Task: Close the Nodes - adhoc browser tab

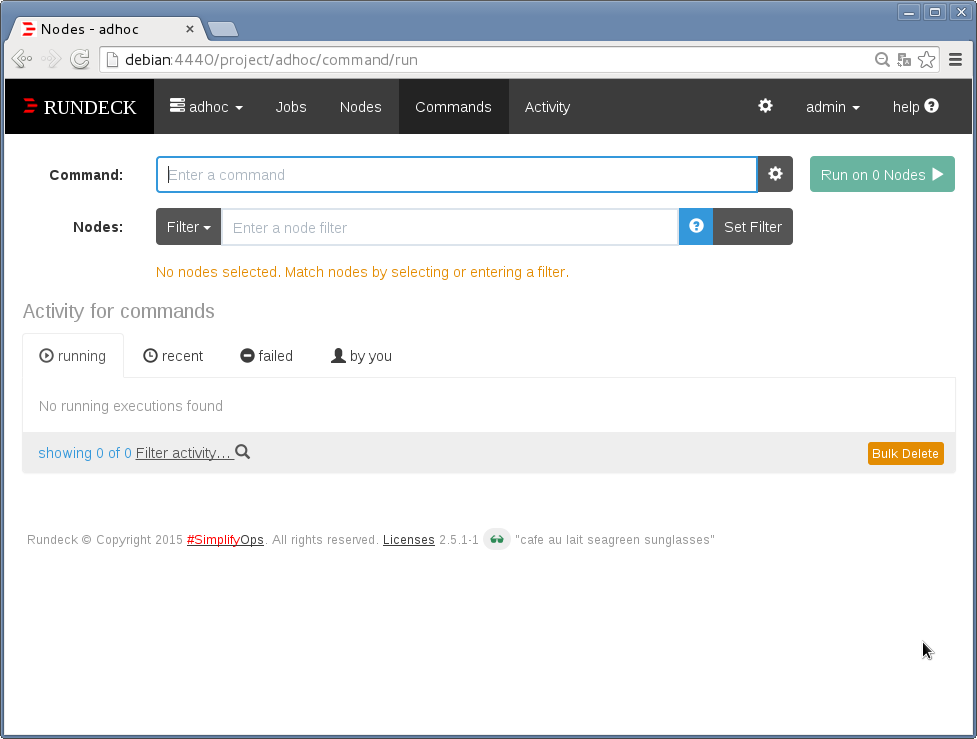Action: tap(190, 29)
